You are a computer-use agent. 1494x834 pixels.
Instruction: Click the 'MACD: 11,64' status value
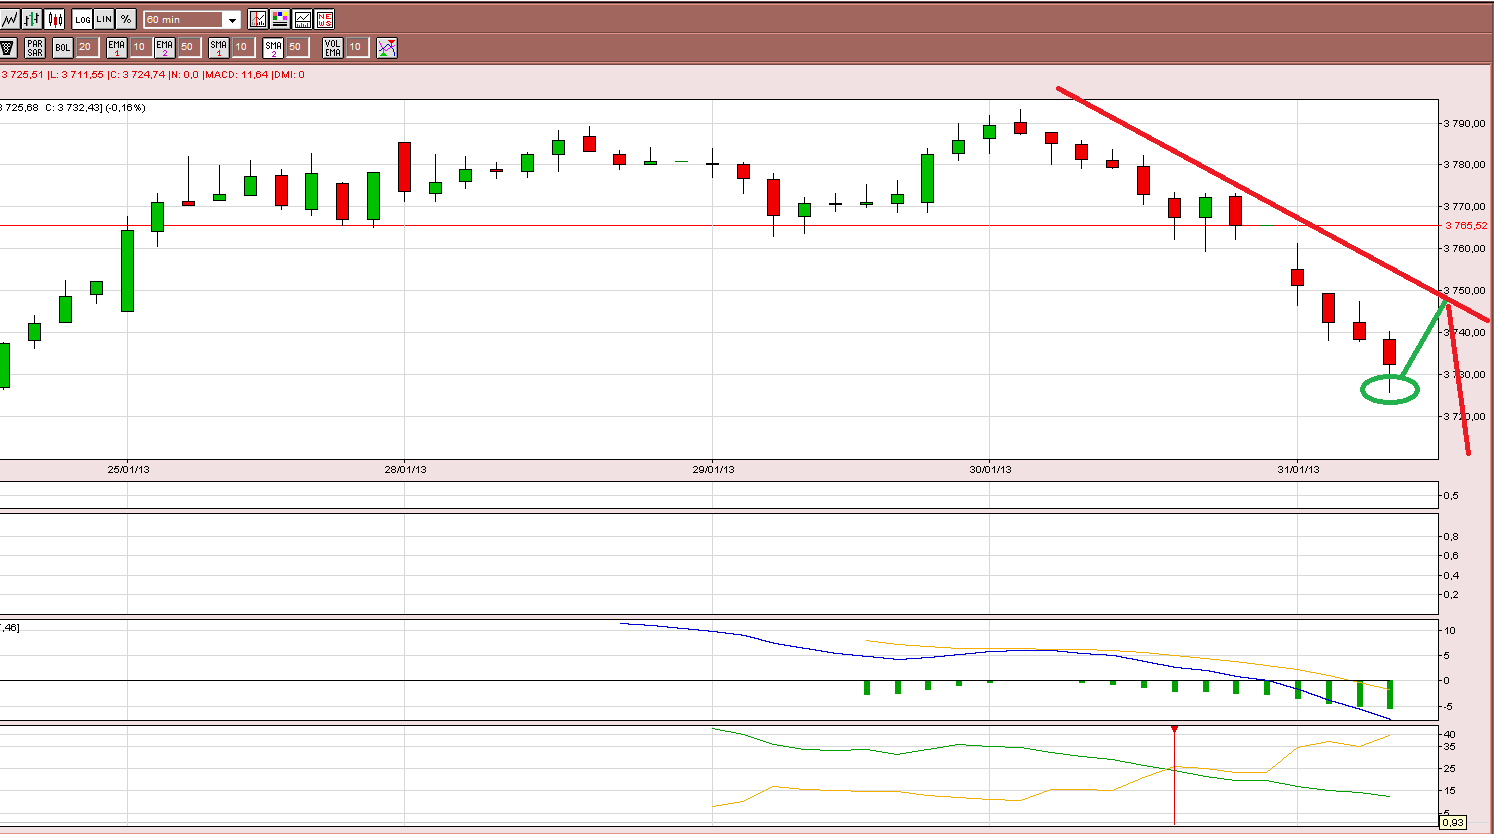tap(236, 75)
